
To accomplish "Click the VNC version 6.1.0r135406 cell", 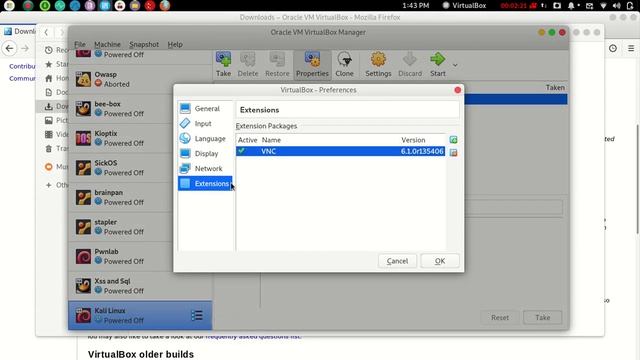I will tap(422, 151).
